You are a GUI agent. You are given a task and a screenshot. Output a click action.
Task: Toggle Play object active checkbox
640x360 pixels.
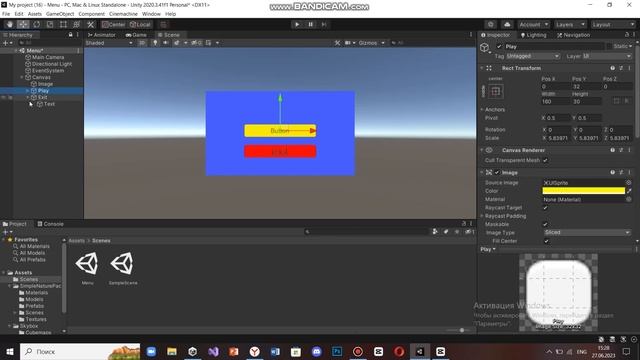(x=499, y=47)
